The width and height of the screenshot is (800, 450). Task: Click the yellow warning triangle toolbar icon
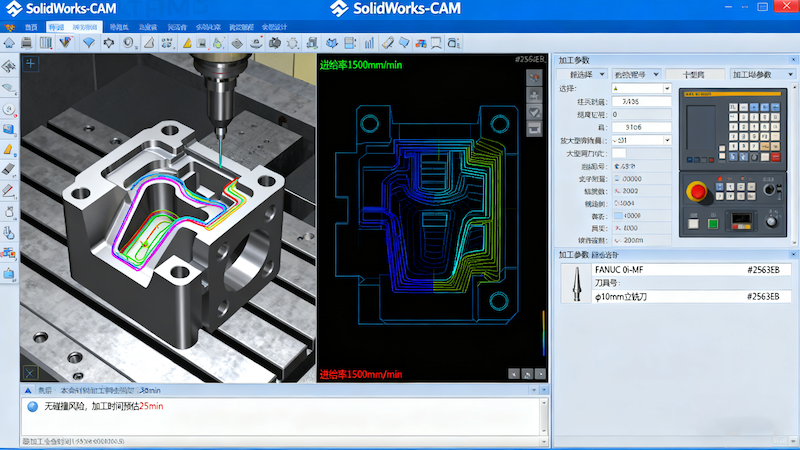pos(187,43)
